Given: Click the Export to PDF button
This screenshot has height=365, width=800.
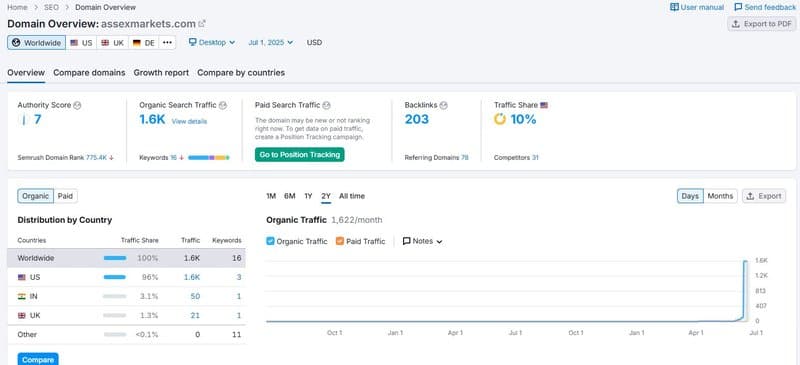Looking at the screenshot, I should coord(761,24).
